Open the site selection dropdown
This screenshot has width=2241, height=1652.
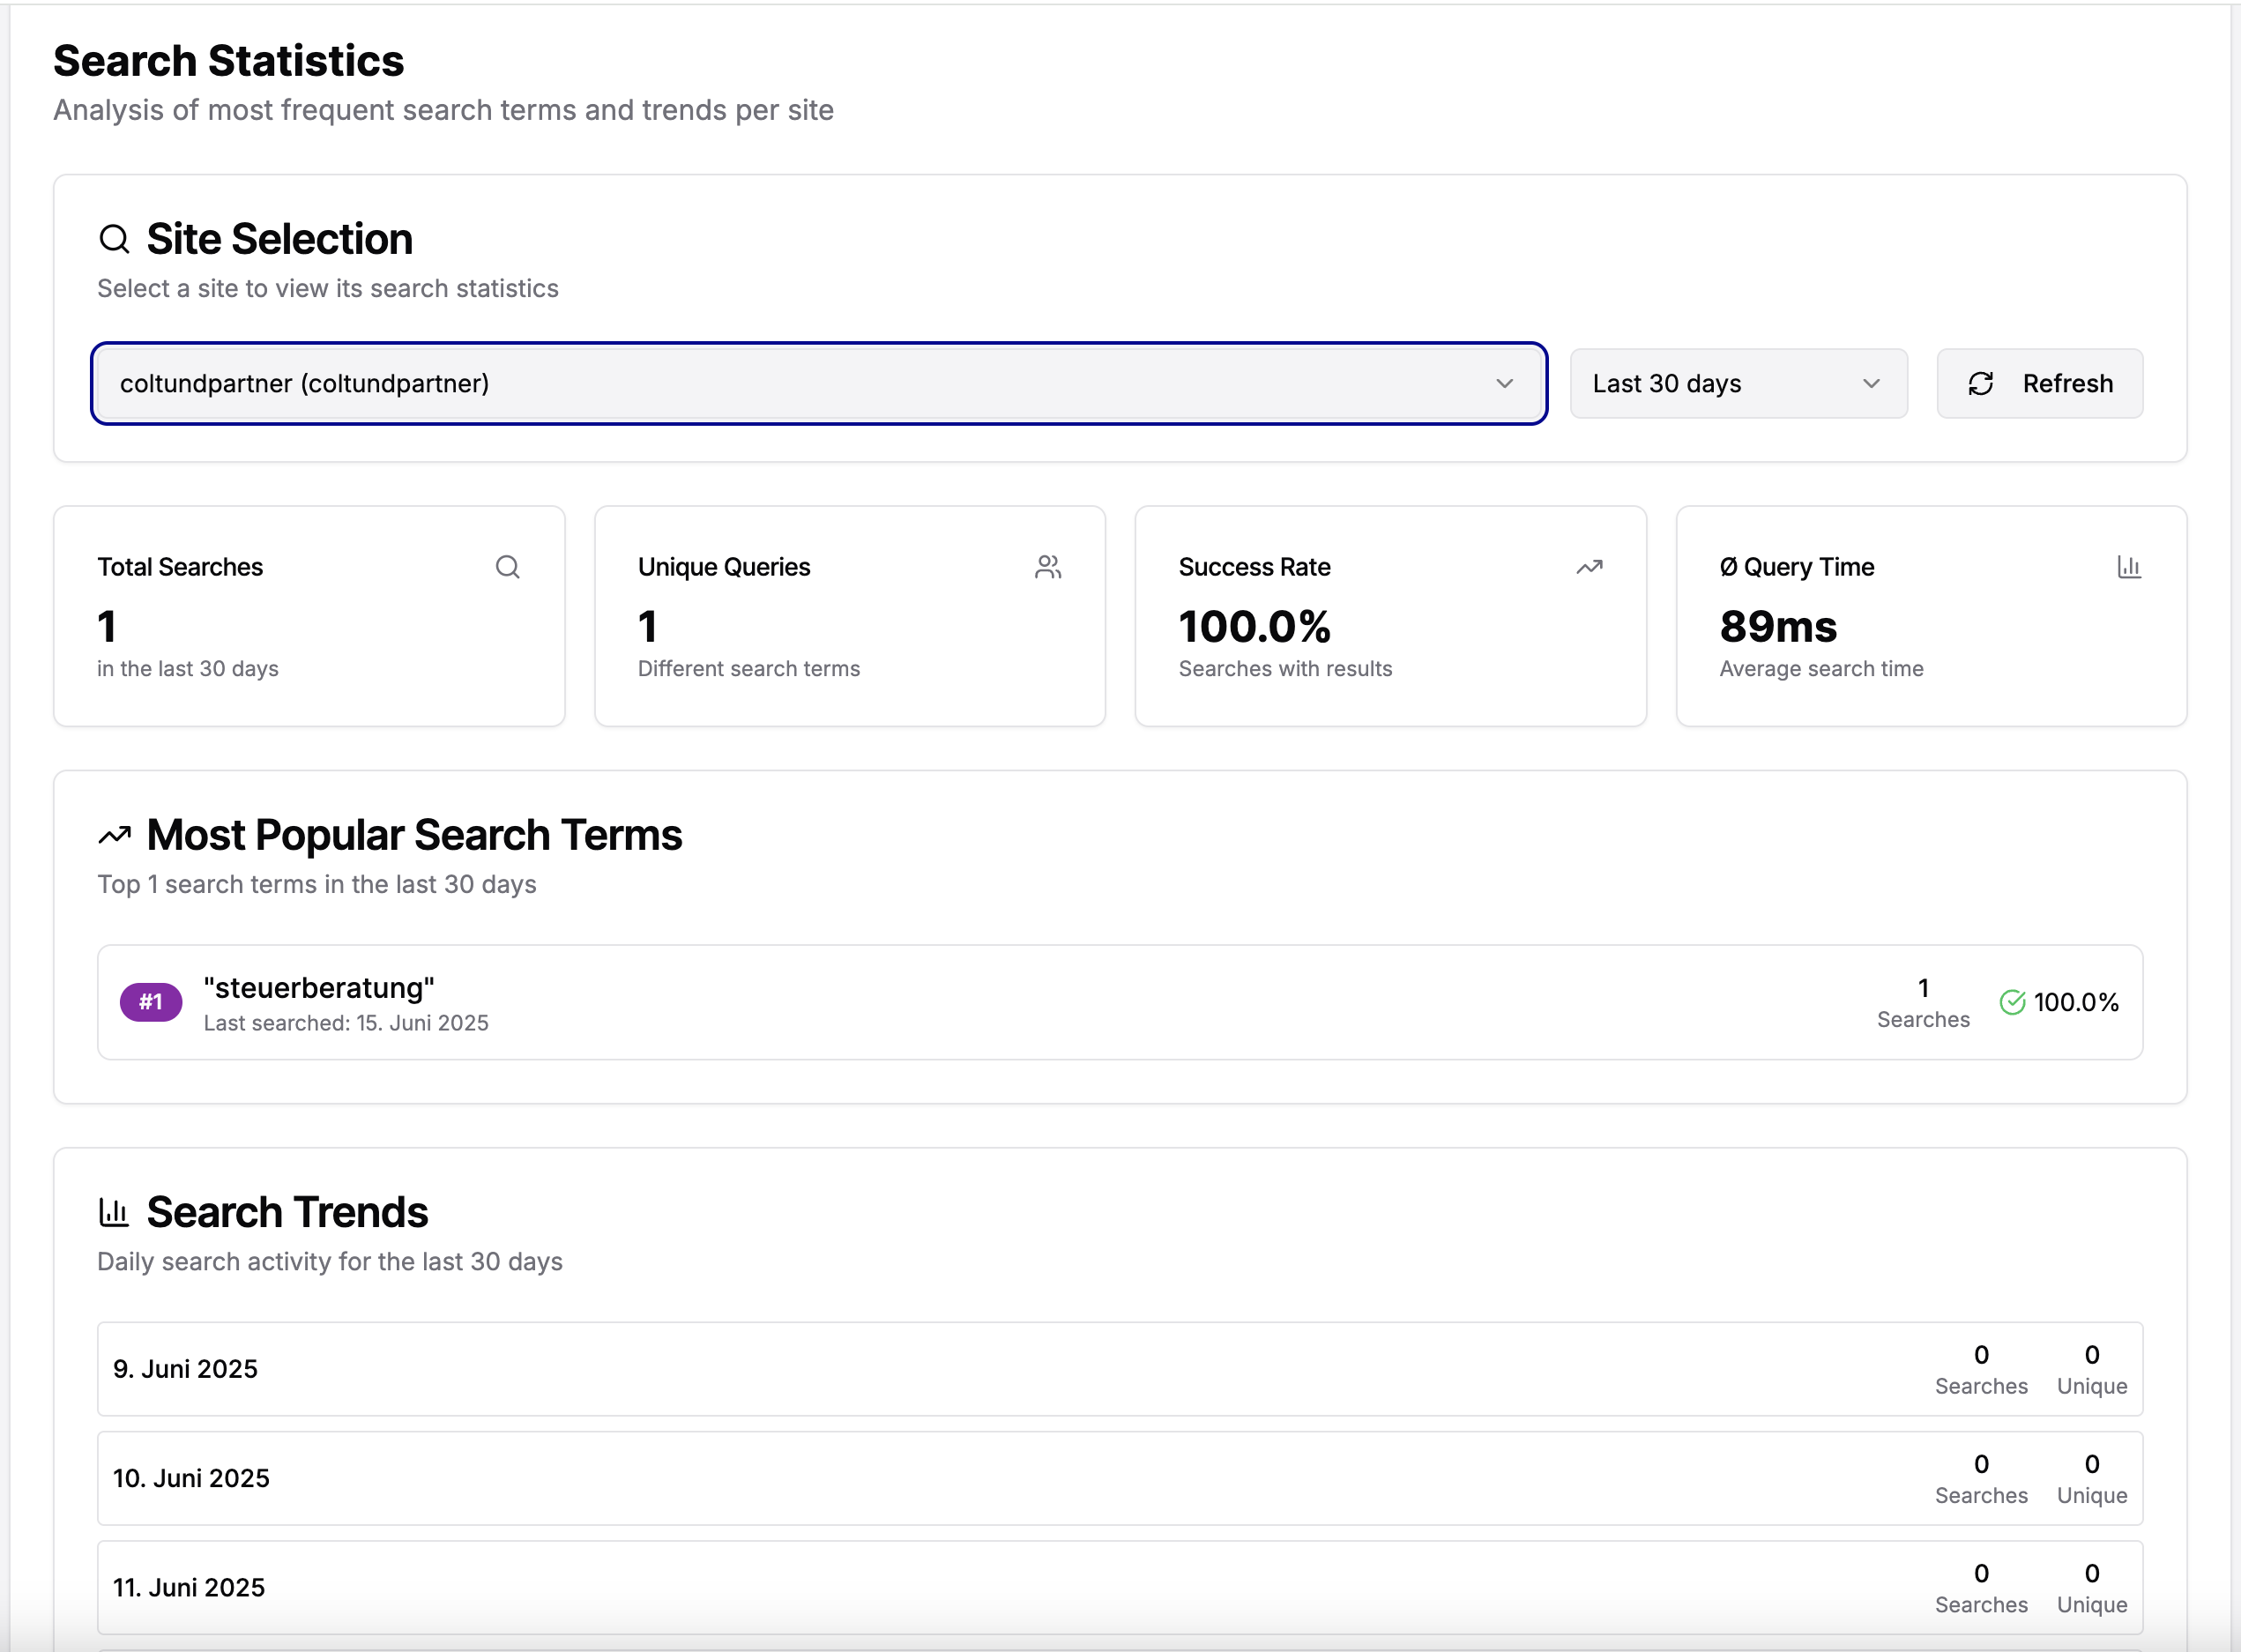(x=818, y=383)
